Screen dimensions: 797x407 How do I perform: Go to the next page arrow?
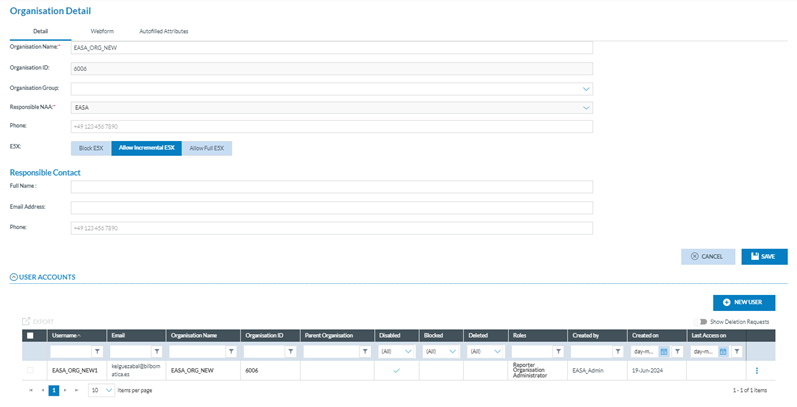pos(66,390)
